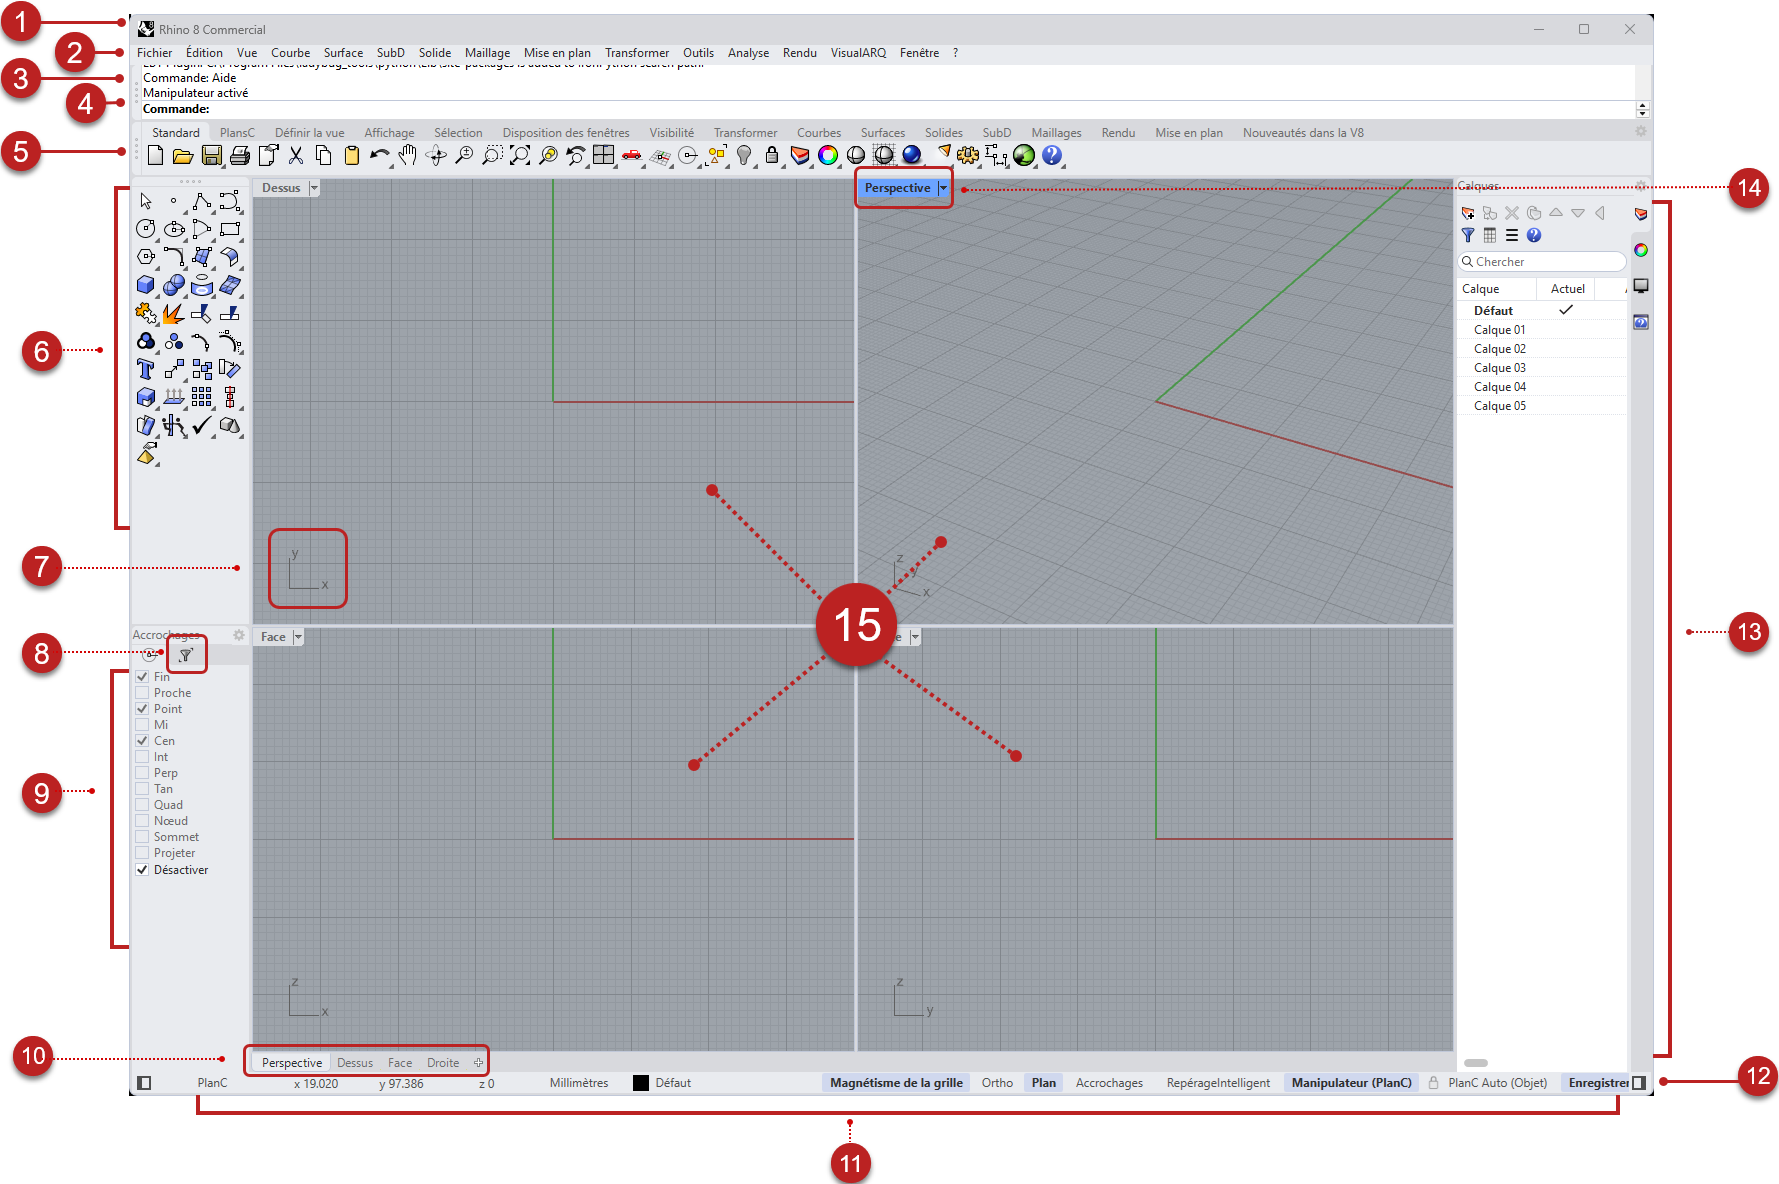The height and width of the screenshot is (1184, 1779).
Task: Select the Box solid tool in sidebar
Action: click(x=146, y=285)
